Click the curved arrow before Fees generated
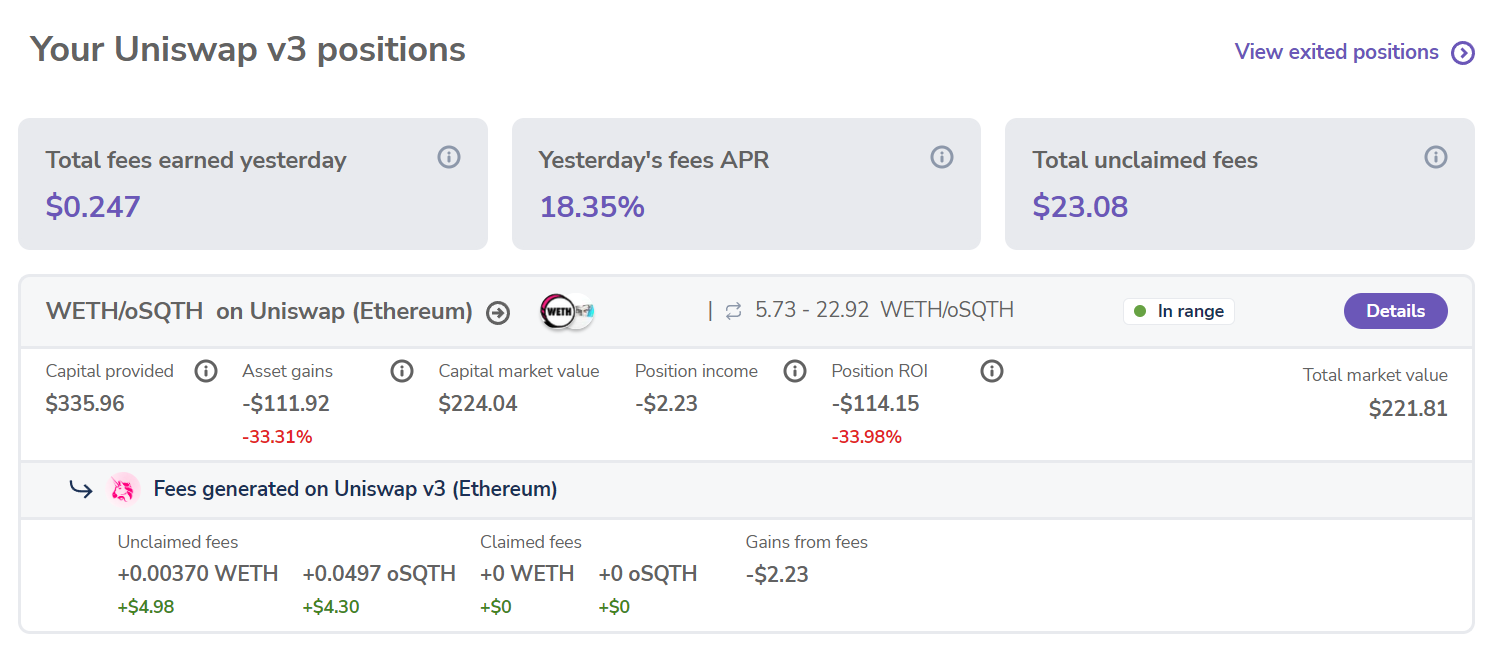The height and width of the screenshot is (660, 1492). (81, 489)
